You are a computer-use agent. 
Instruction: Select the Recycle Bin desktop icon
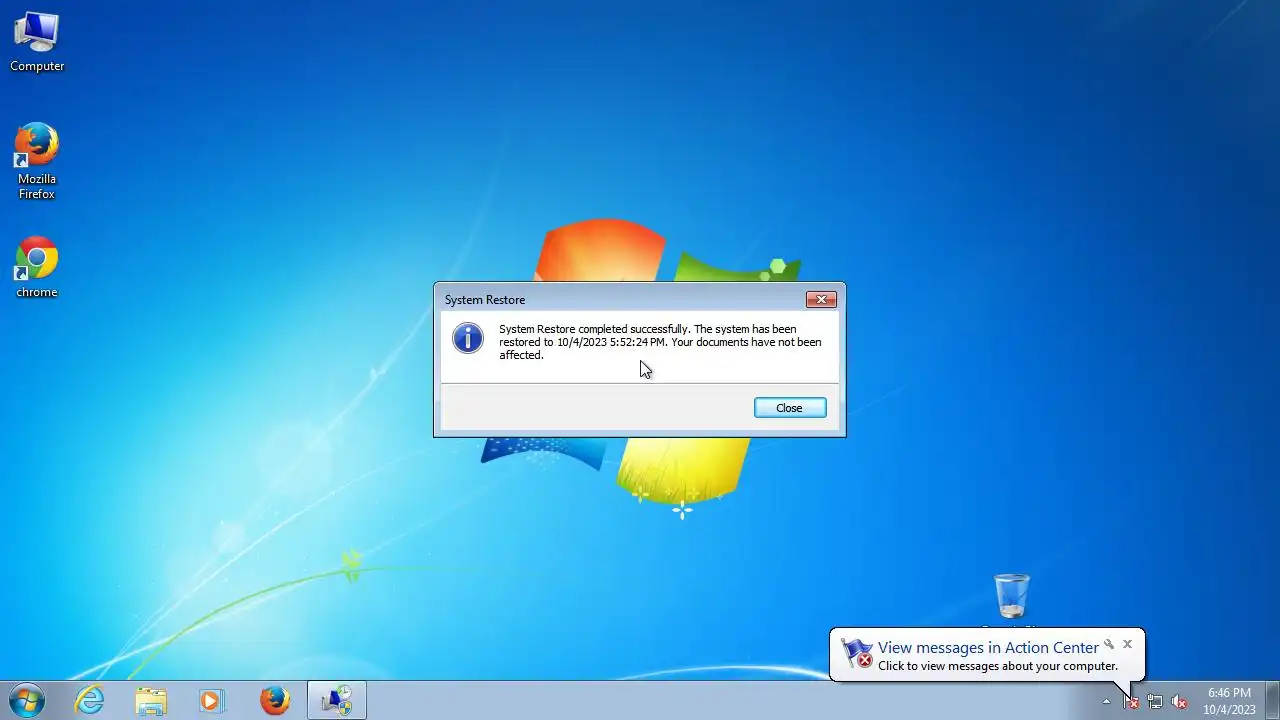tap(1011, 598)
